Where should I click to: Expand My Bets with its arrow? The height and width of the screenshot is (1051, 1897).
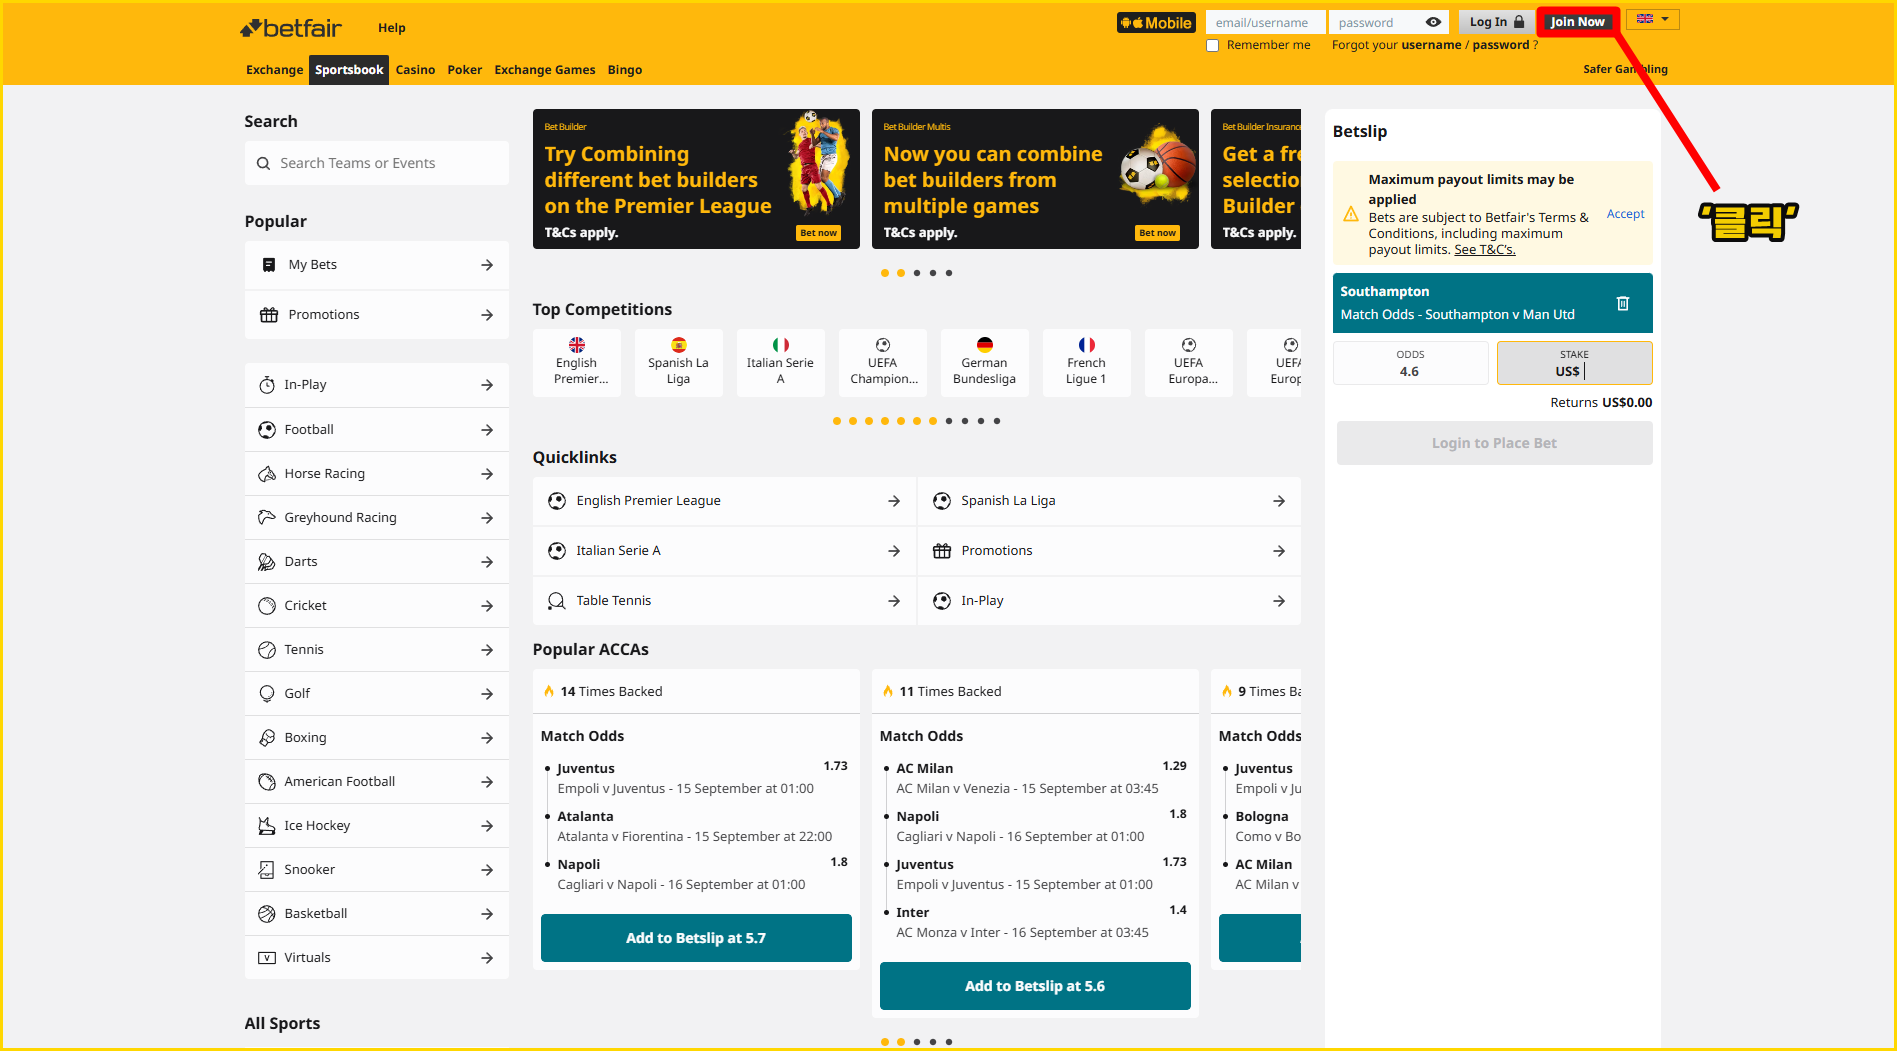(487, 265)
